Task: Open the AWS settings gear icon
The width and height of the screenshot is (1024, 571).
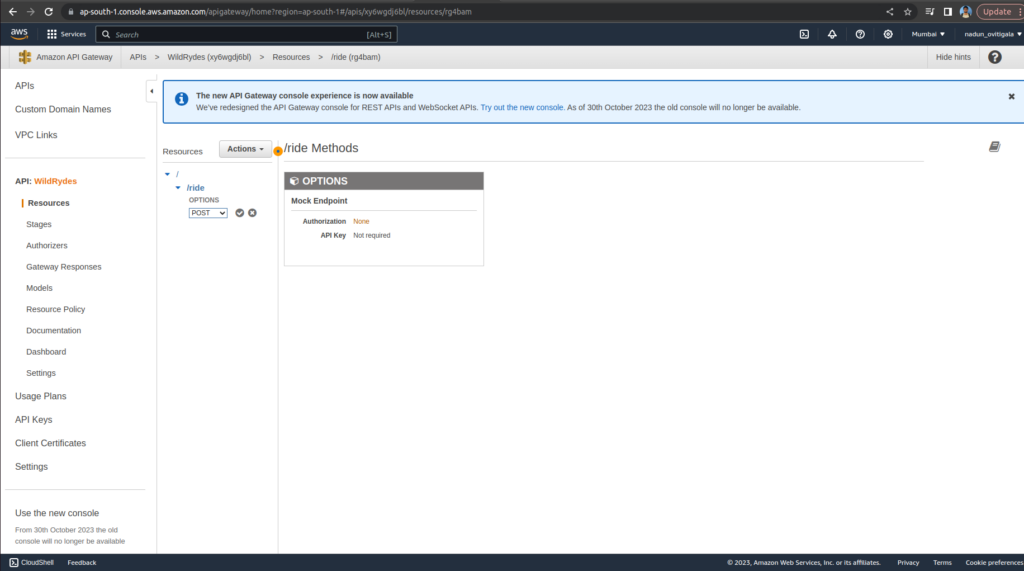Action: [x=888, y=34]
